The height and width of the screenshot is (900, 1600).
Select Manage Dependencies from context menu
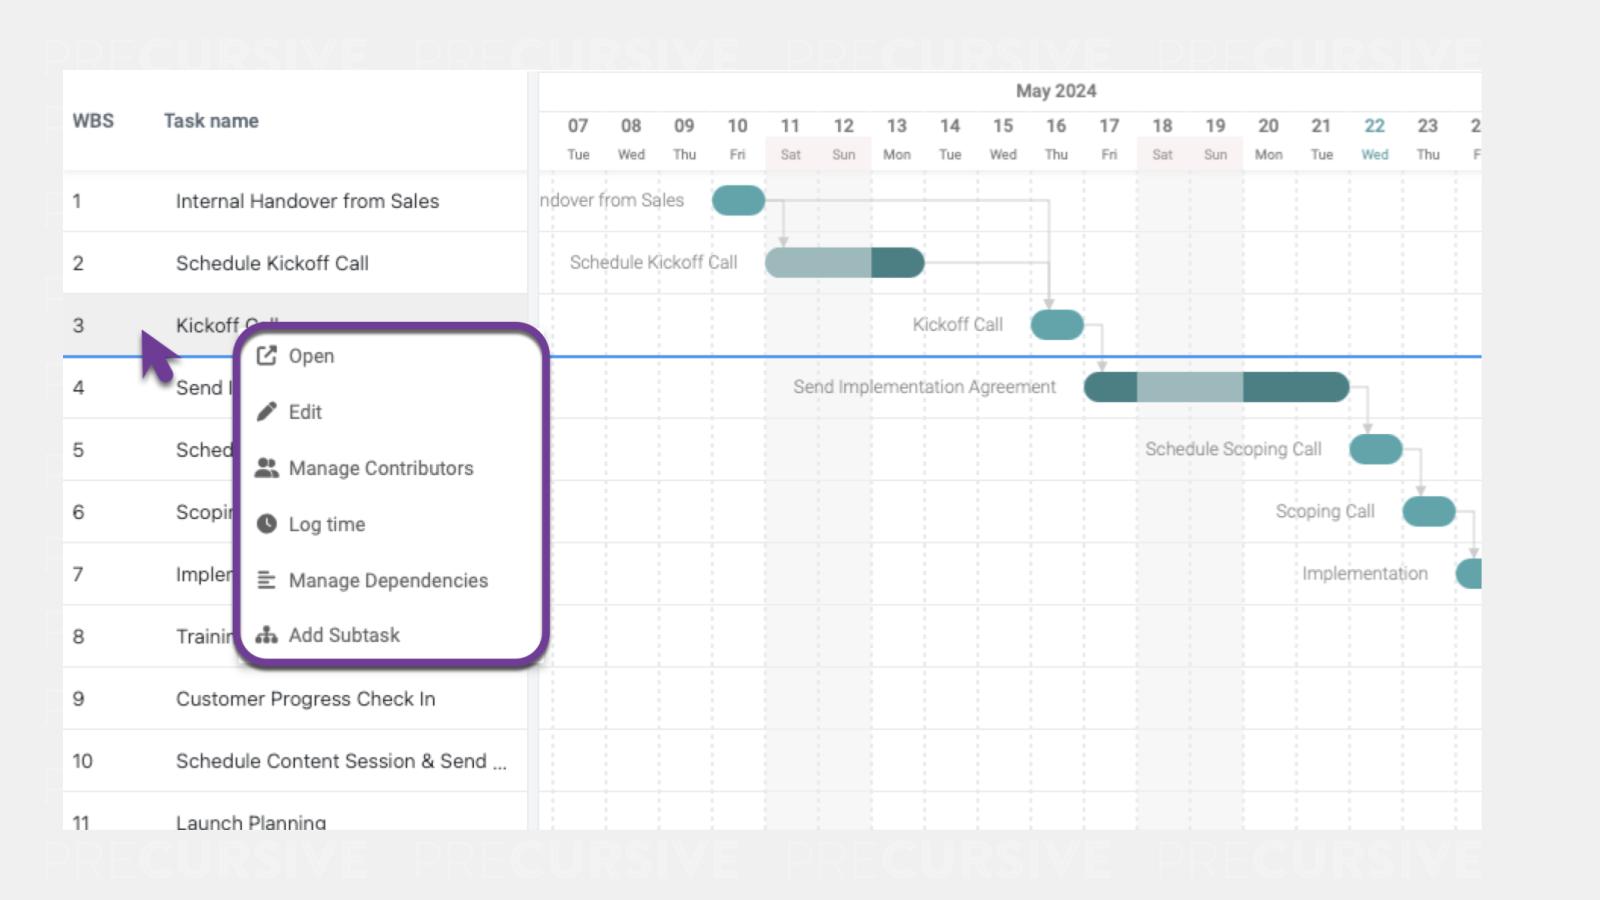(388, 580)
